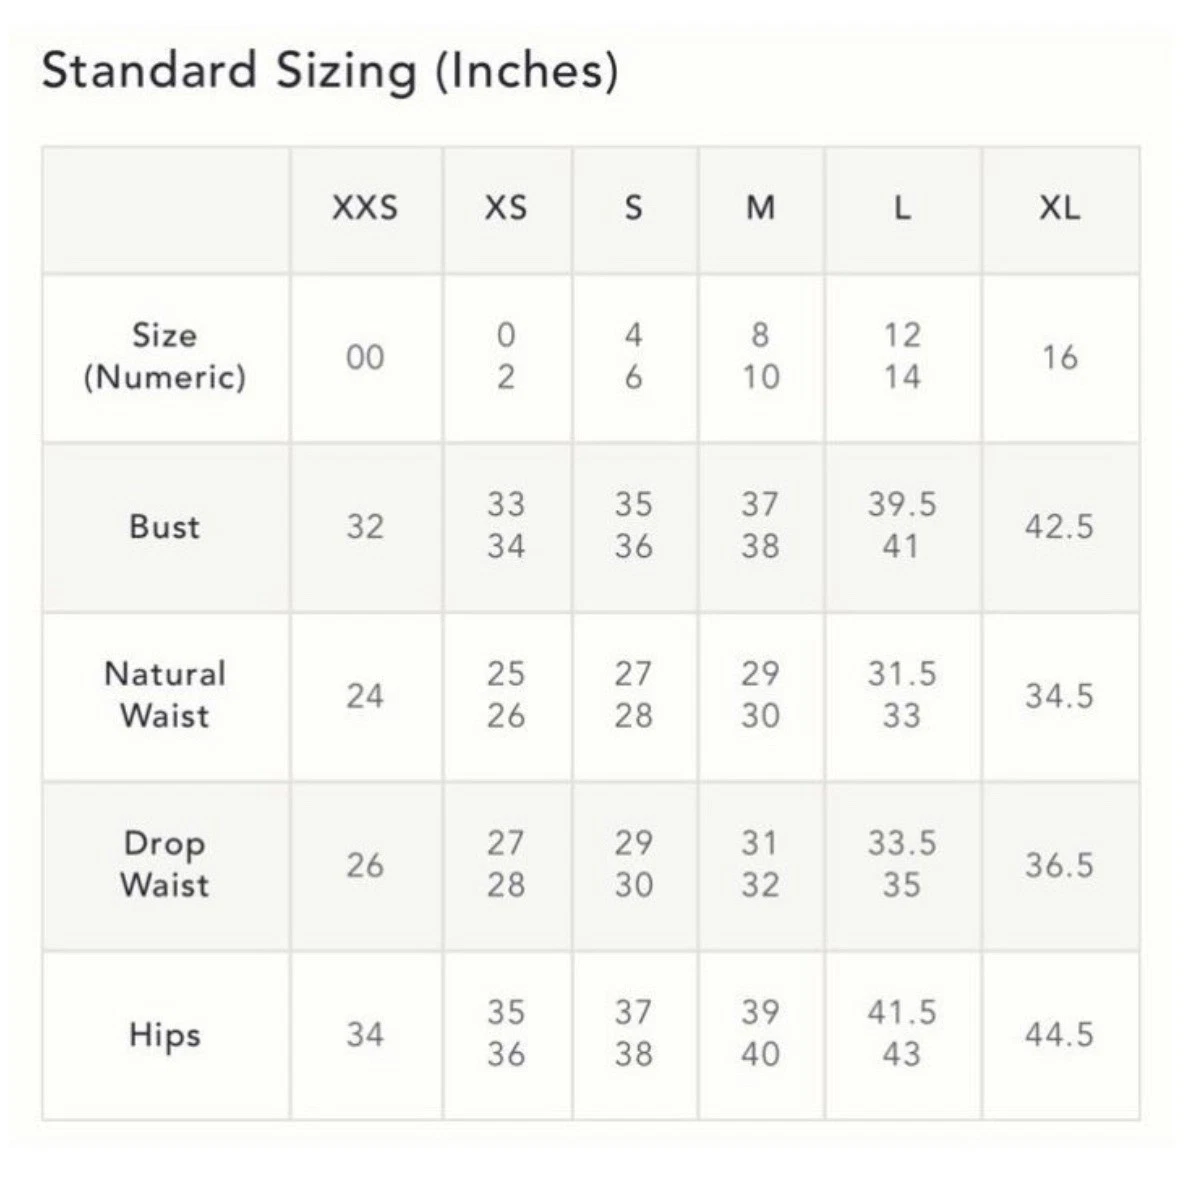Select the XXS column header

pyautogui.click(x=365, y=208)
